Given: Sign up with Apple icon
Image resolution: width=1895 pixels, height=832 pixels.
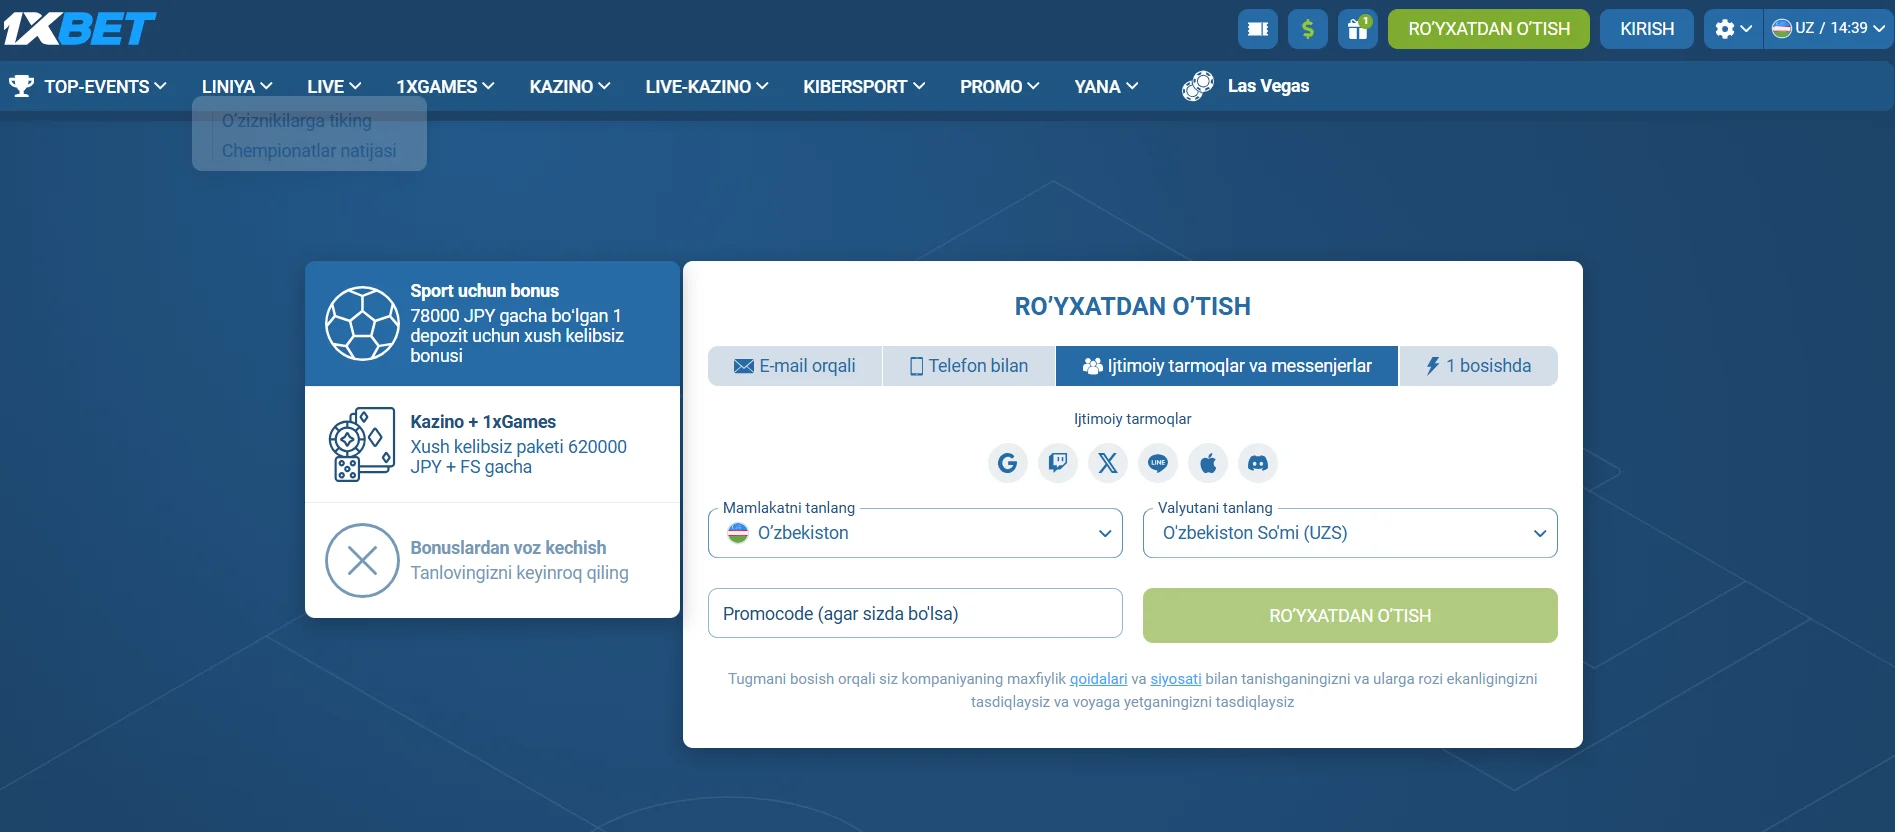Looking at the screenshot, I should pos(1208,463).
